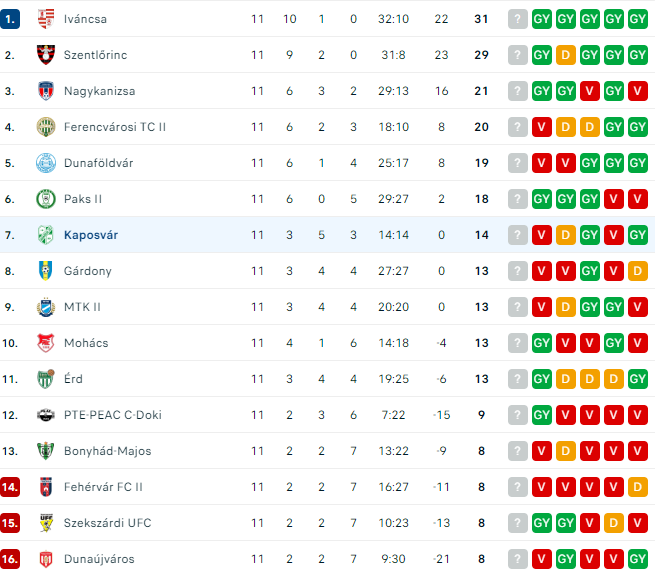
Task: Select the Dunaföldvár team emblem
Action: pyautogui.click(x=46, y=163)
